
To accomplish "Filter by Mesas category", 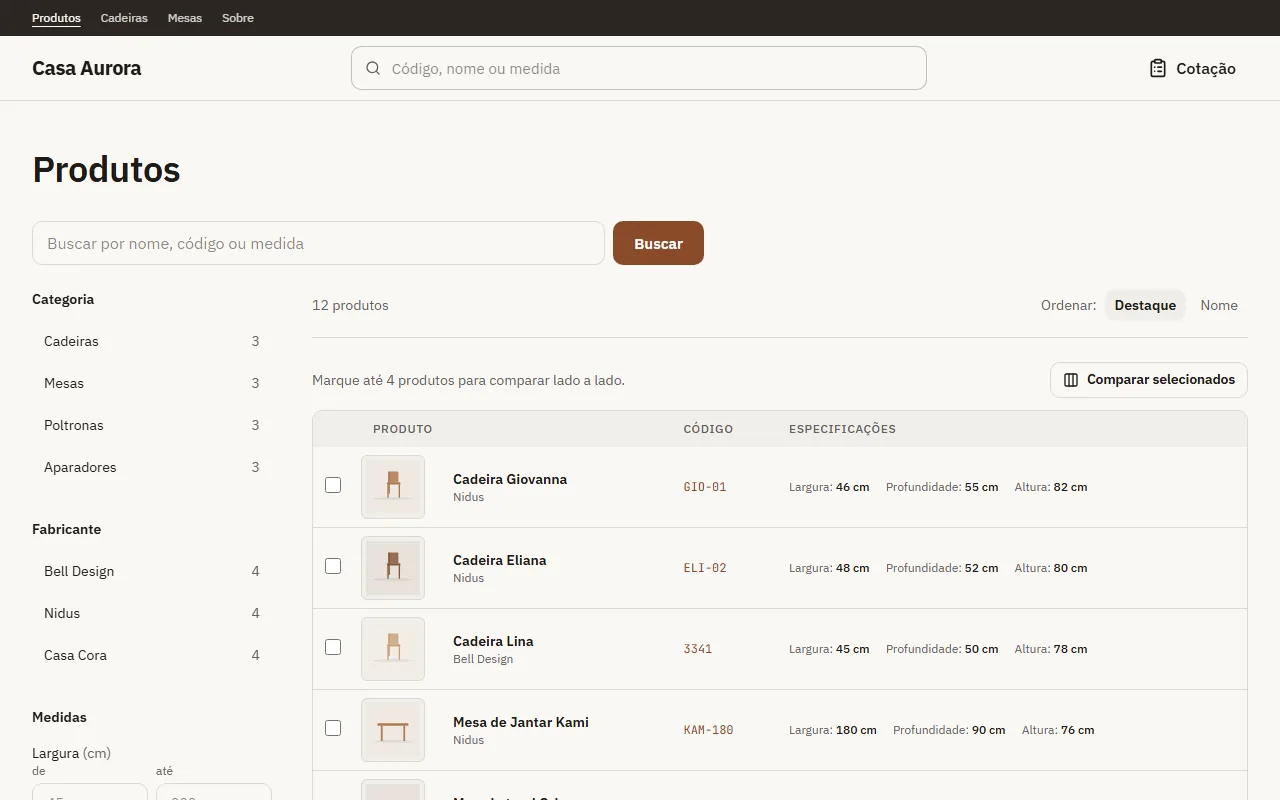I will 152,383.
